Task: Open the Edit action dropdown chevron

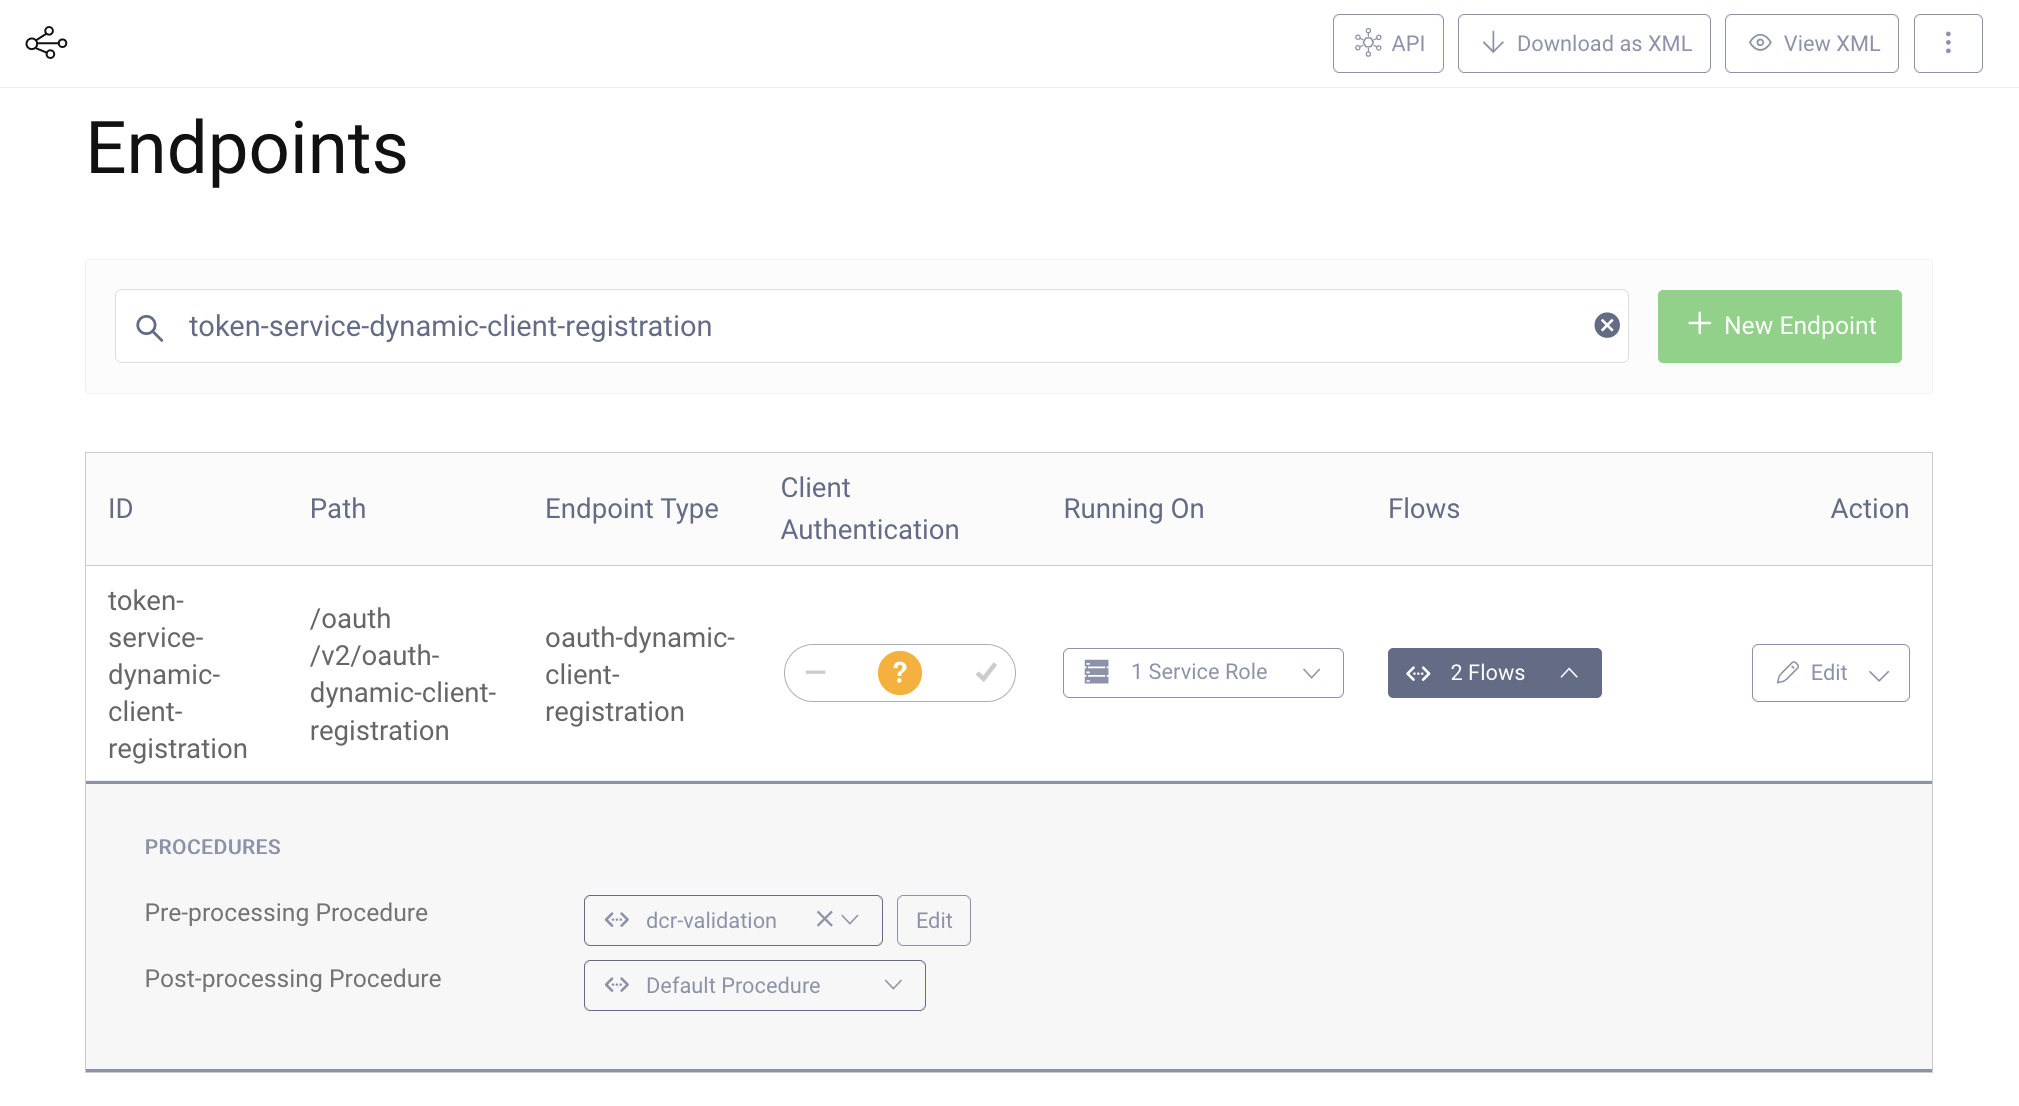Action: (1879, 675)
